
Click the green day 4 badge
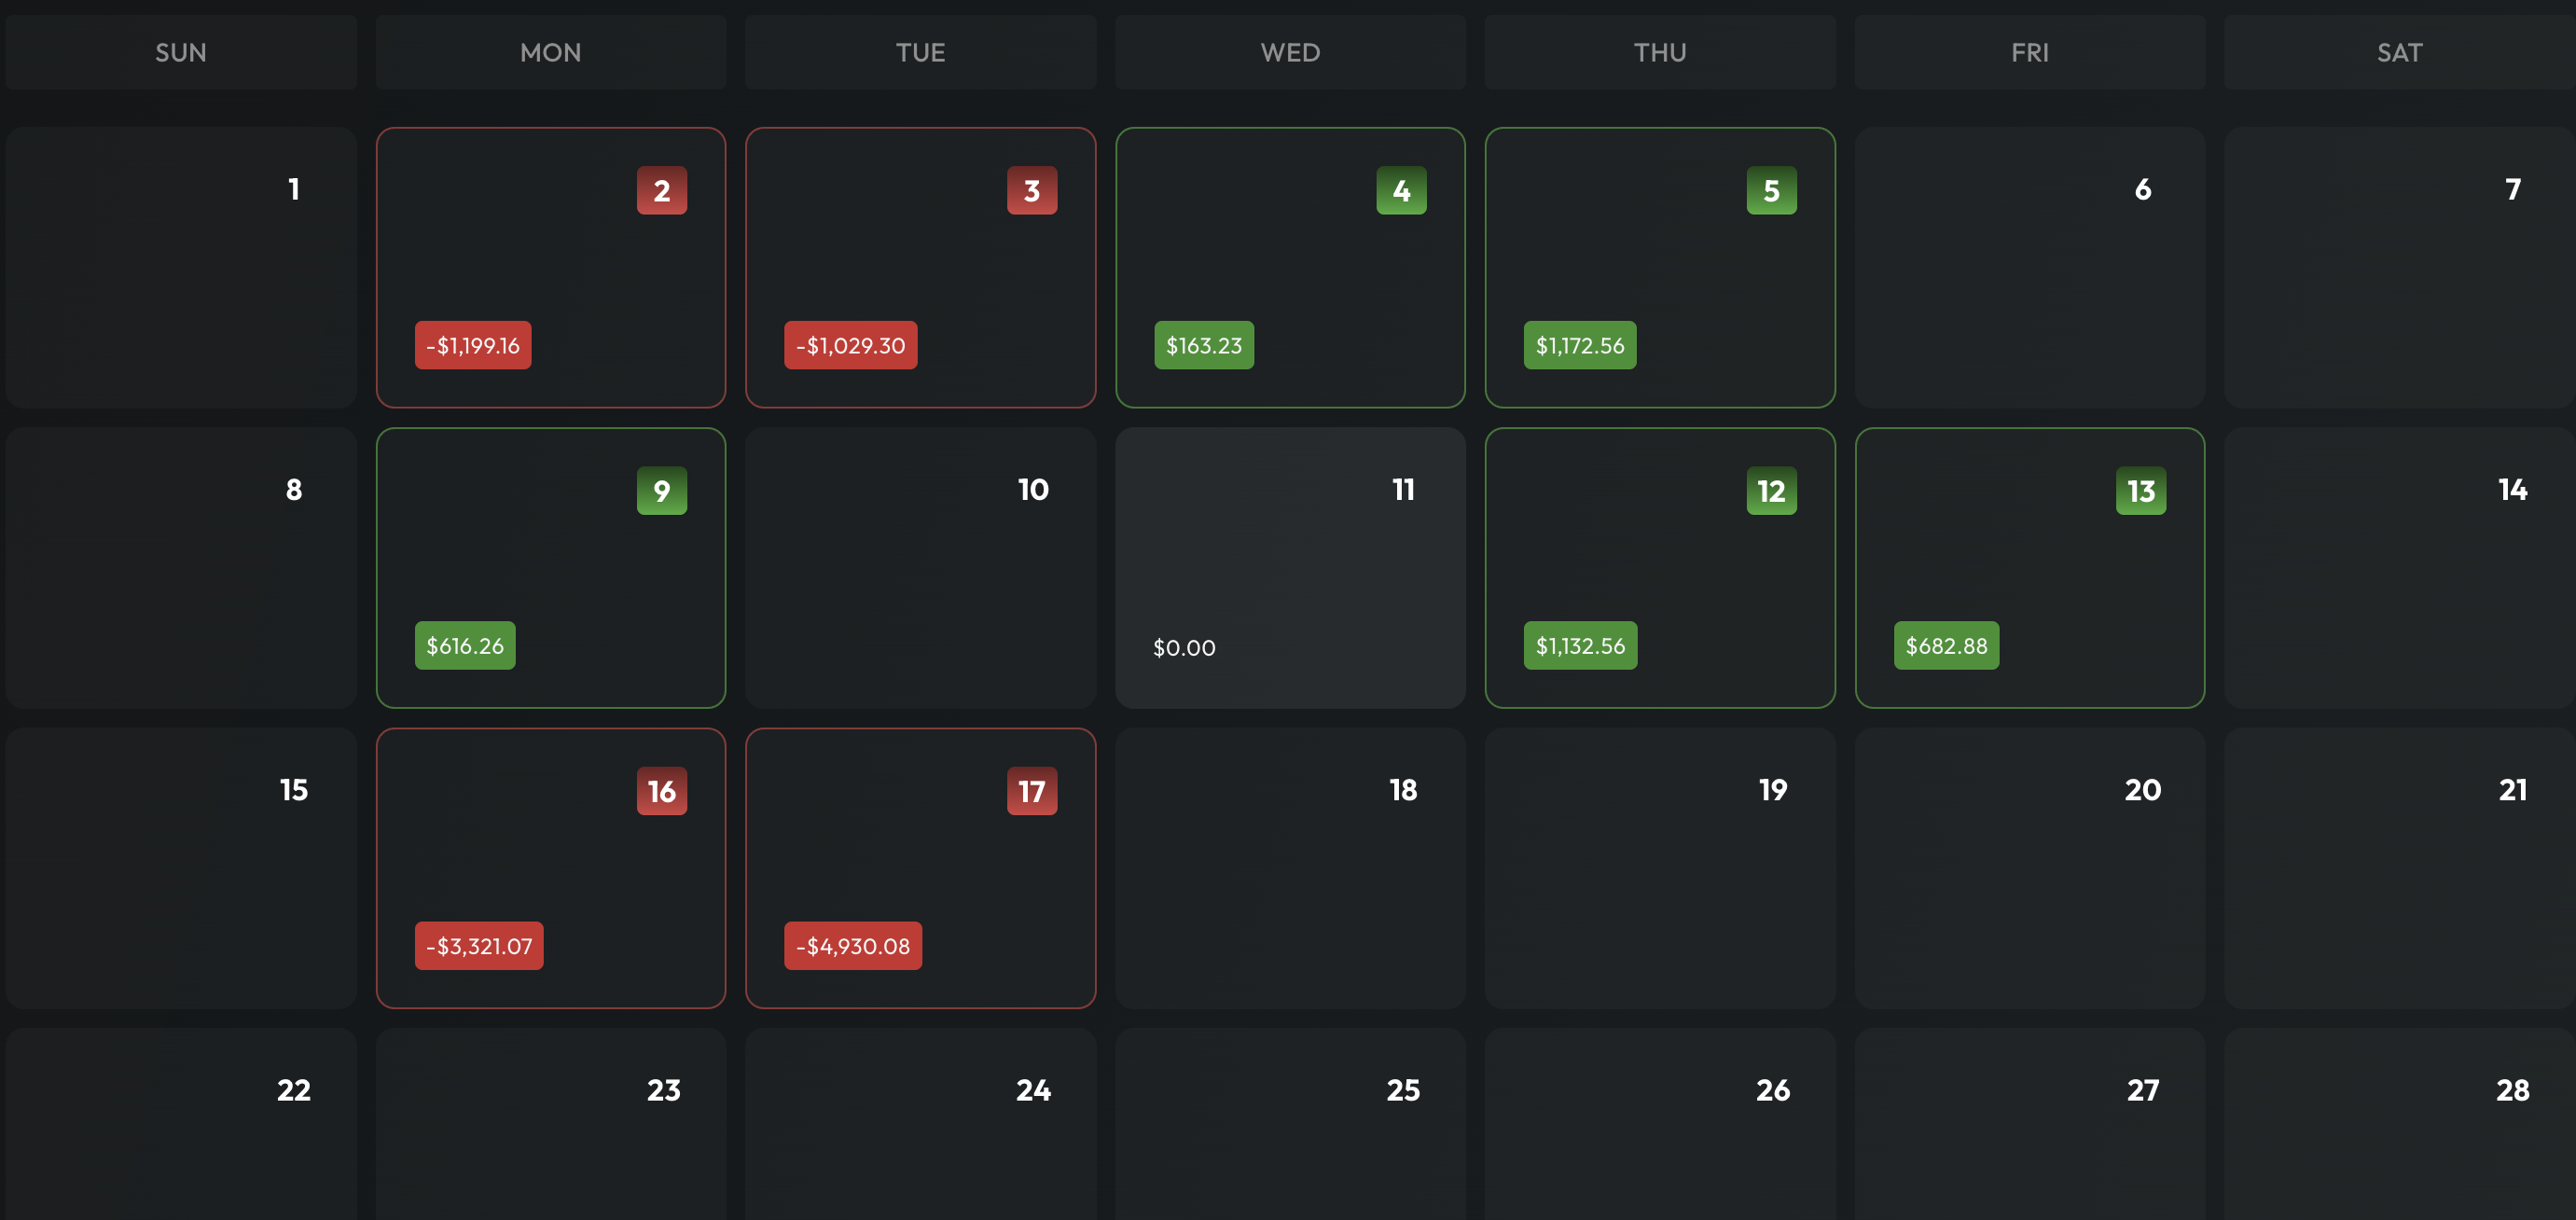[1401, 190]
